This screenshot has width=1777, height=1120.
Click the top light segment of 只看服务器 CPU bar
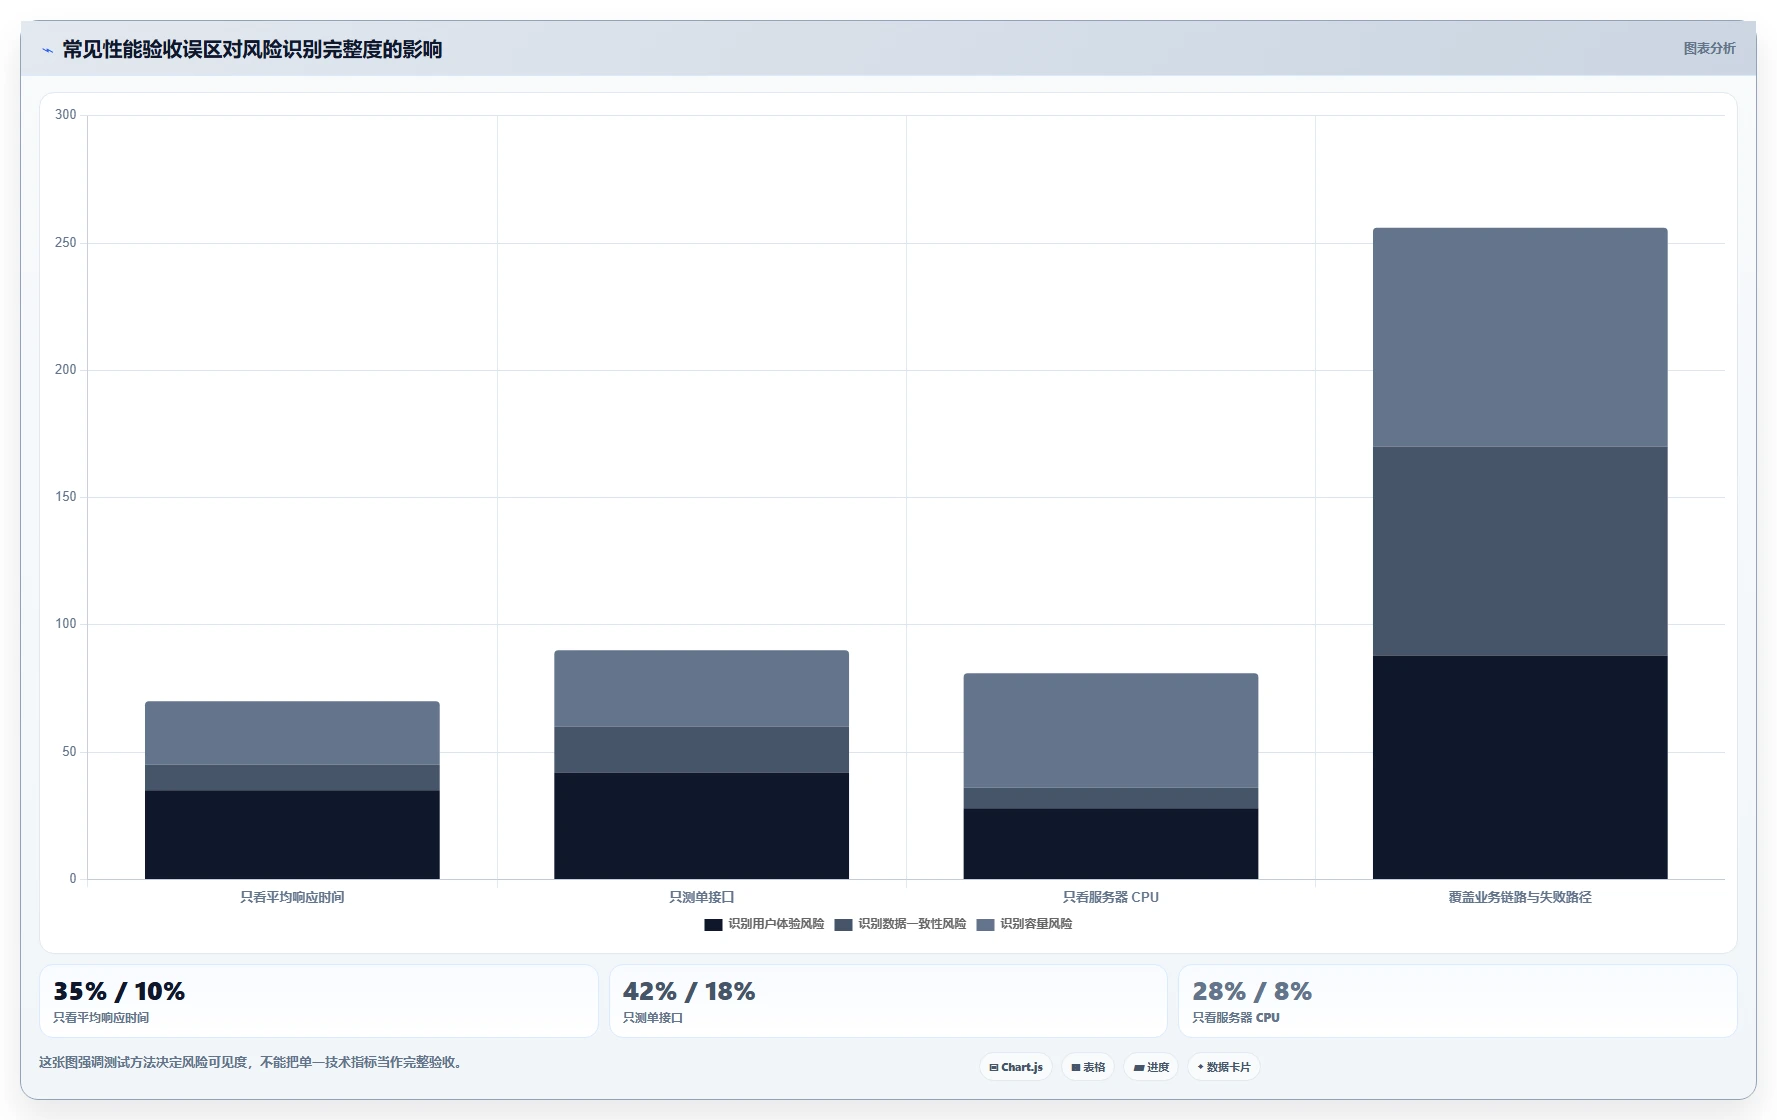(1111, 731)
